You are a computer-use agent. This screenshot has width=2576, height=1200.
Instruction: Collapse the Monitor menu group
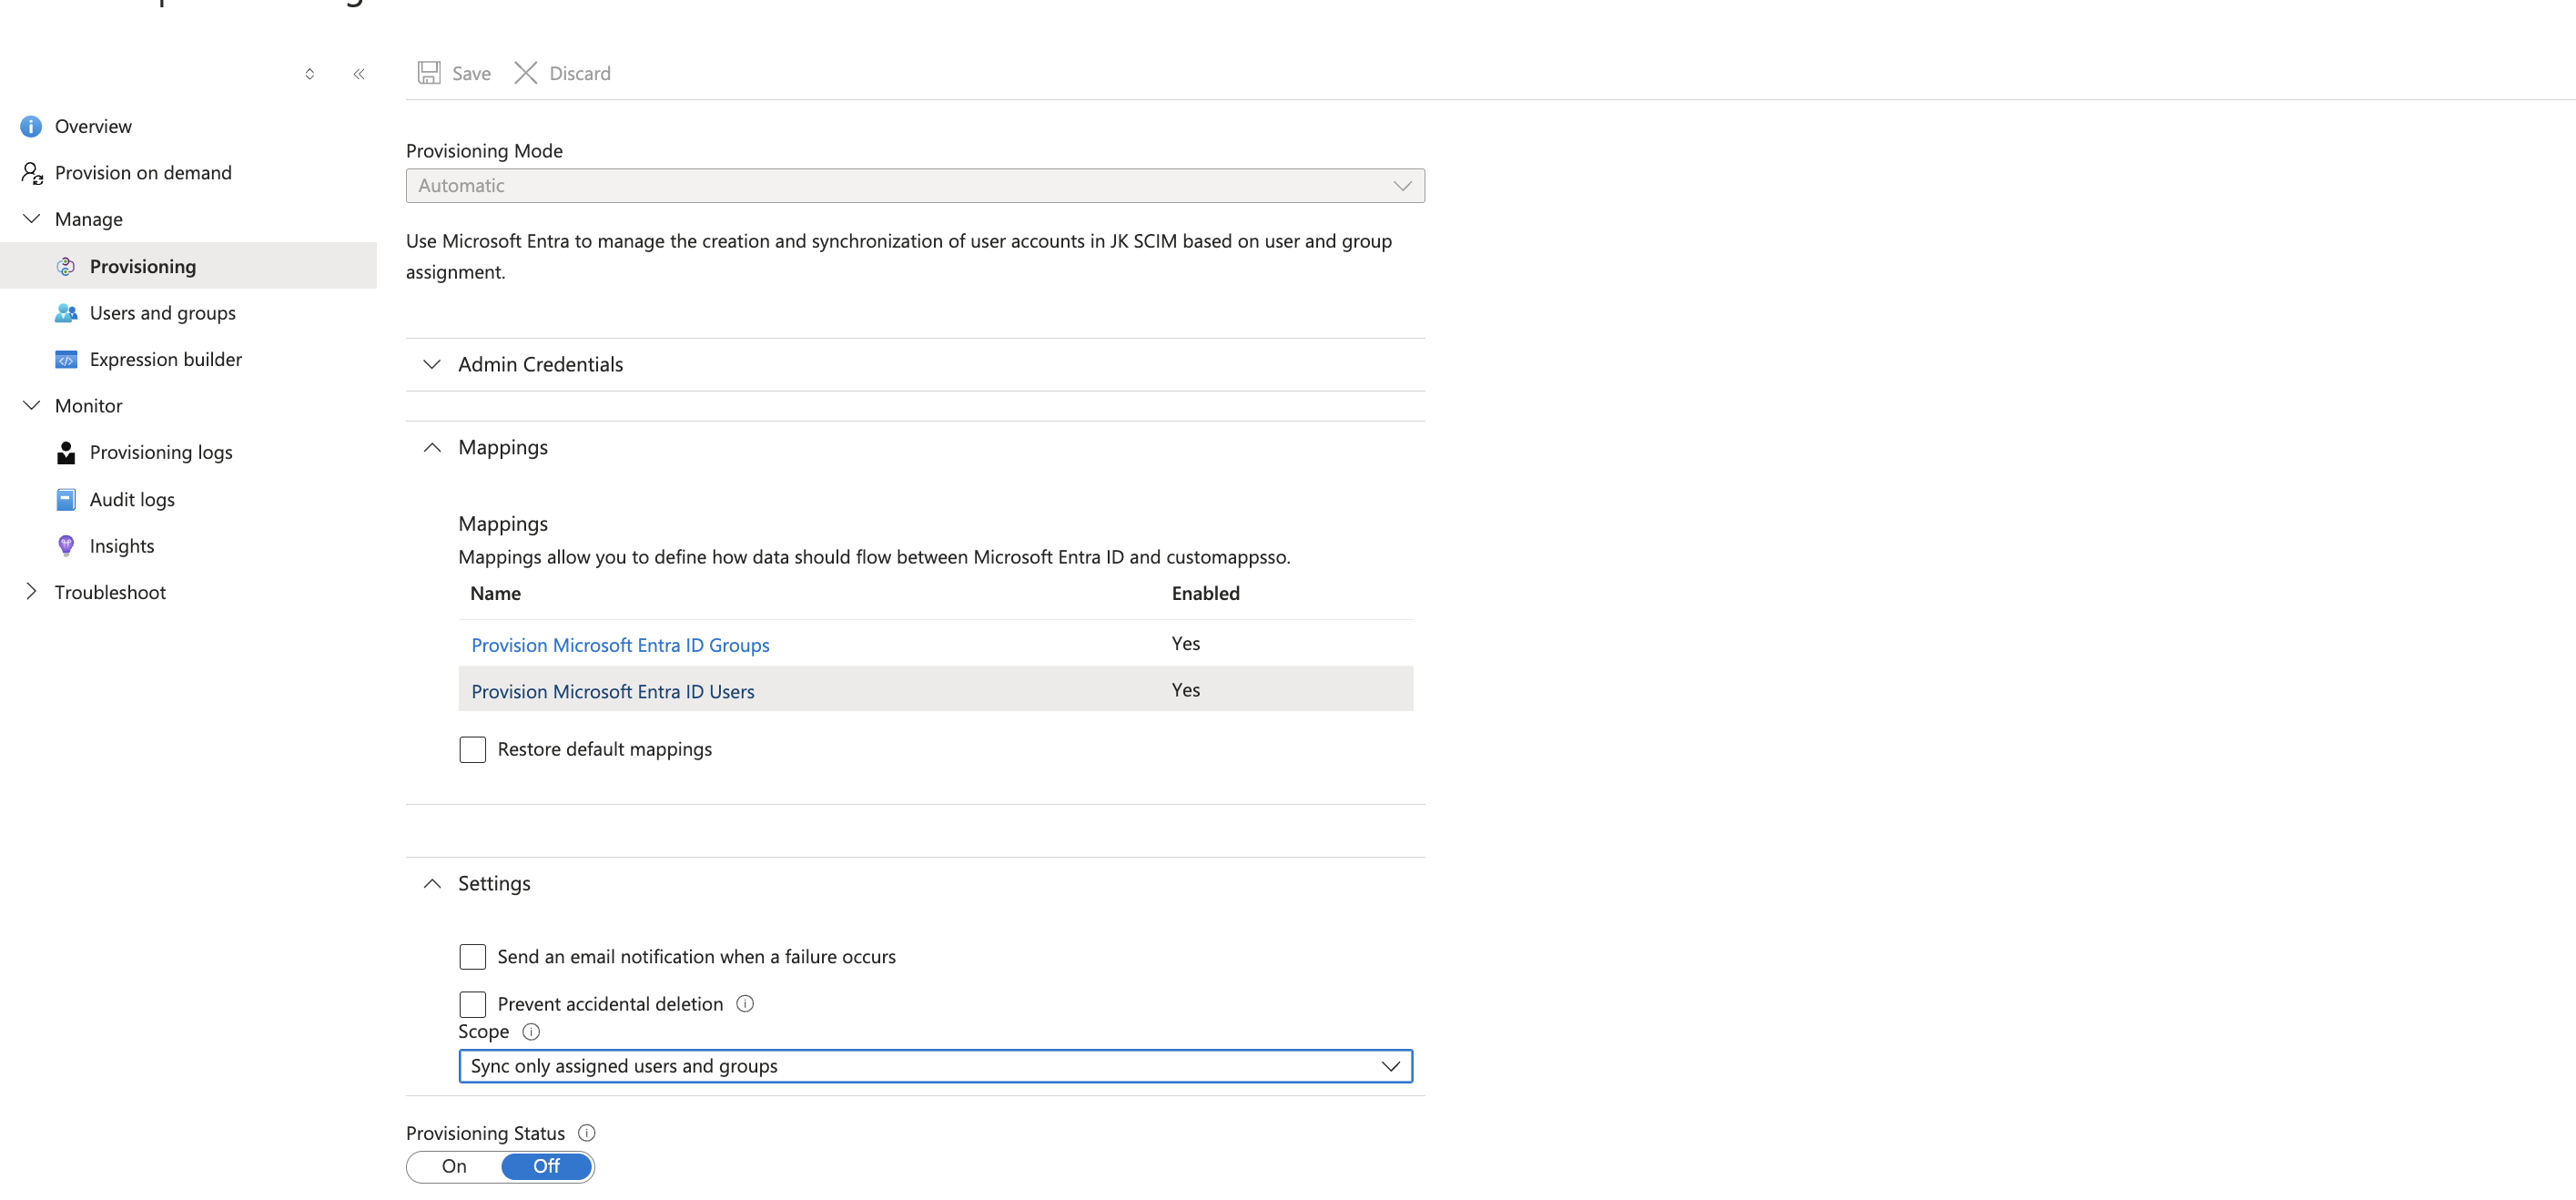(31, 406)
